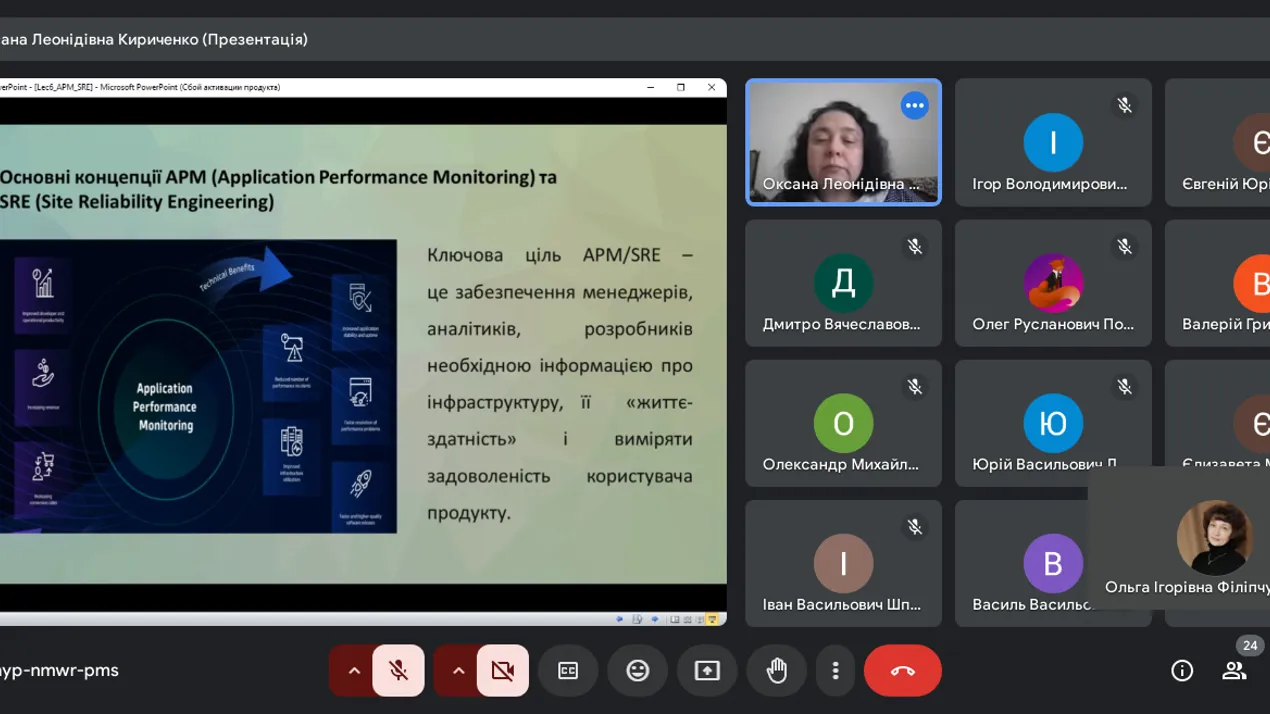Image resolution: width=1270 pixels, height=714 pixels.
Task: Click muted mic icon on Юрій's tile
Action: pyautogui.click(x=1124, y=386)
